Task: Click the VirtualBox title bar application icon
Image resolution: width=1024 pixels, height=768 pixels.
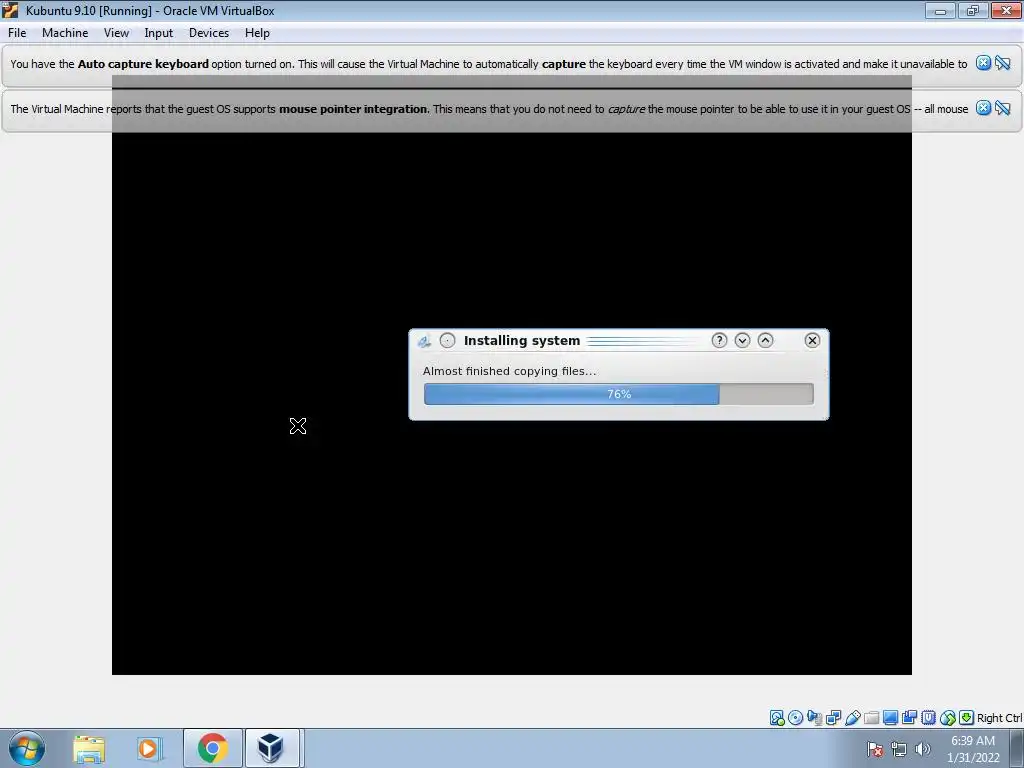Action: tap(10, 10)
